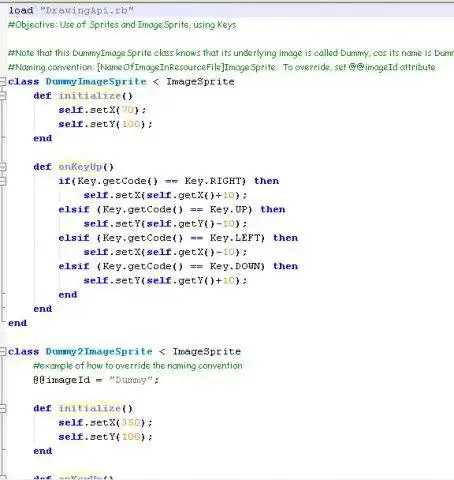Click the self.setX(self.getX()+10); line
The image size is (454, 480).
pyautogui.click(x=166, y=195)
